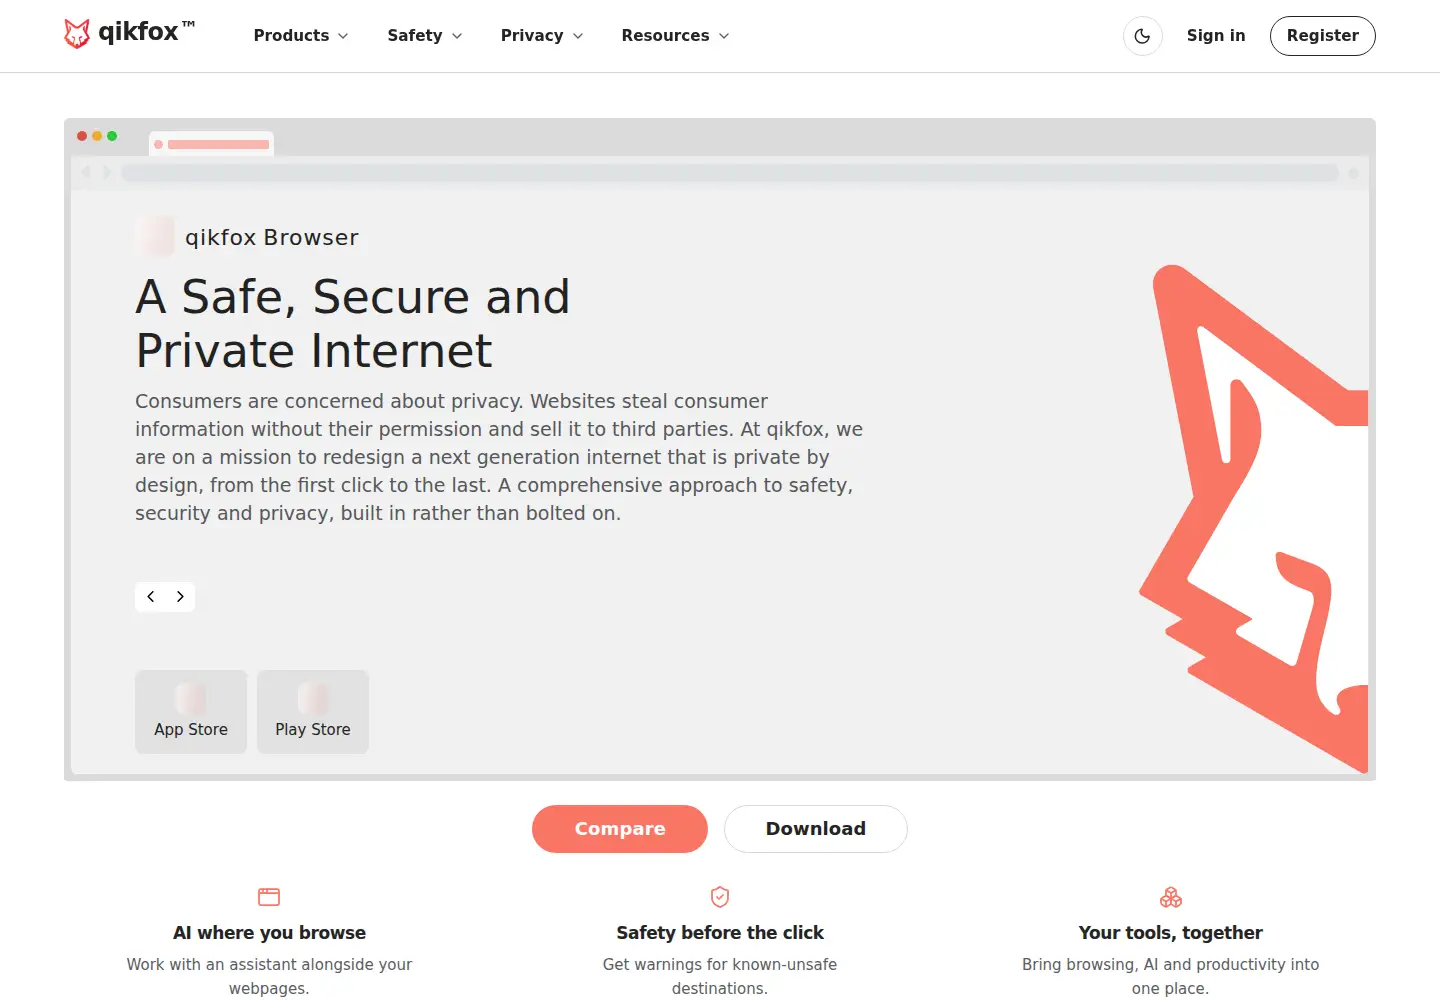Click the large fox illustration
This screenshot has height=1000, width=1440.
1254,518
